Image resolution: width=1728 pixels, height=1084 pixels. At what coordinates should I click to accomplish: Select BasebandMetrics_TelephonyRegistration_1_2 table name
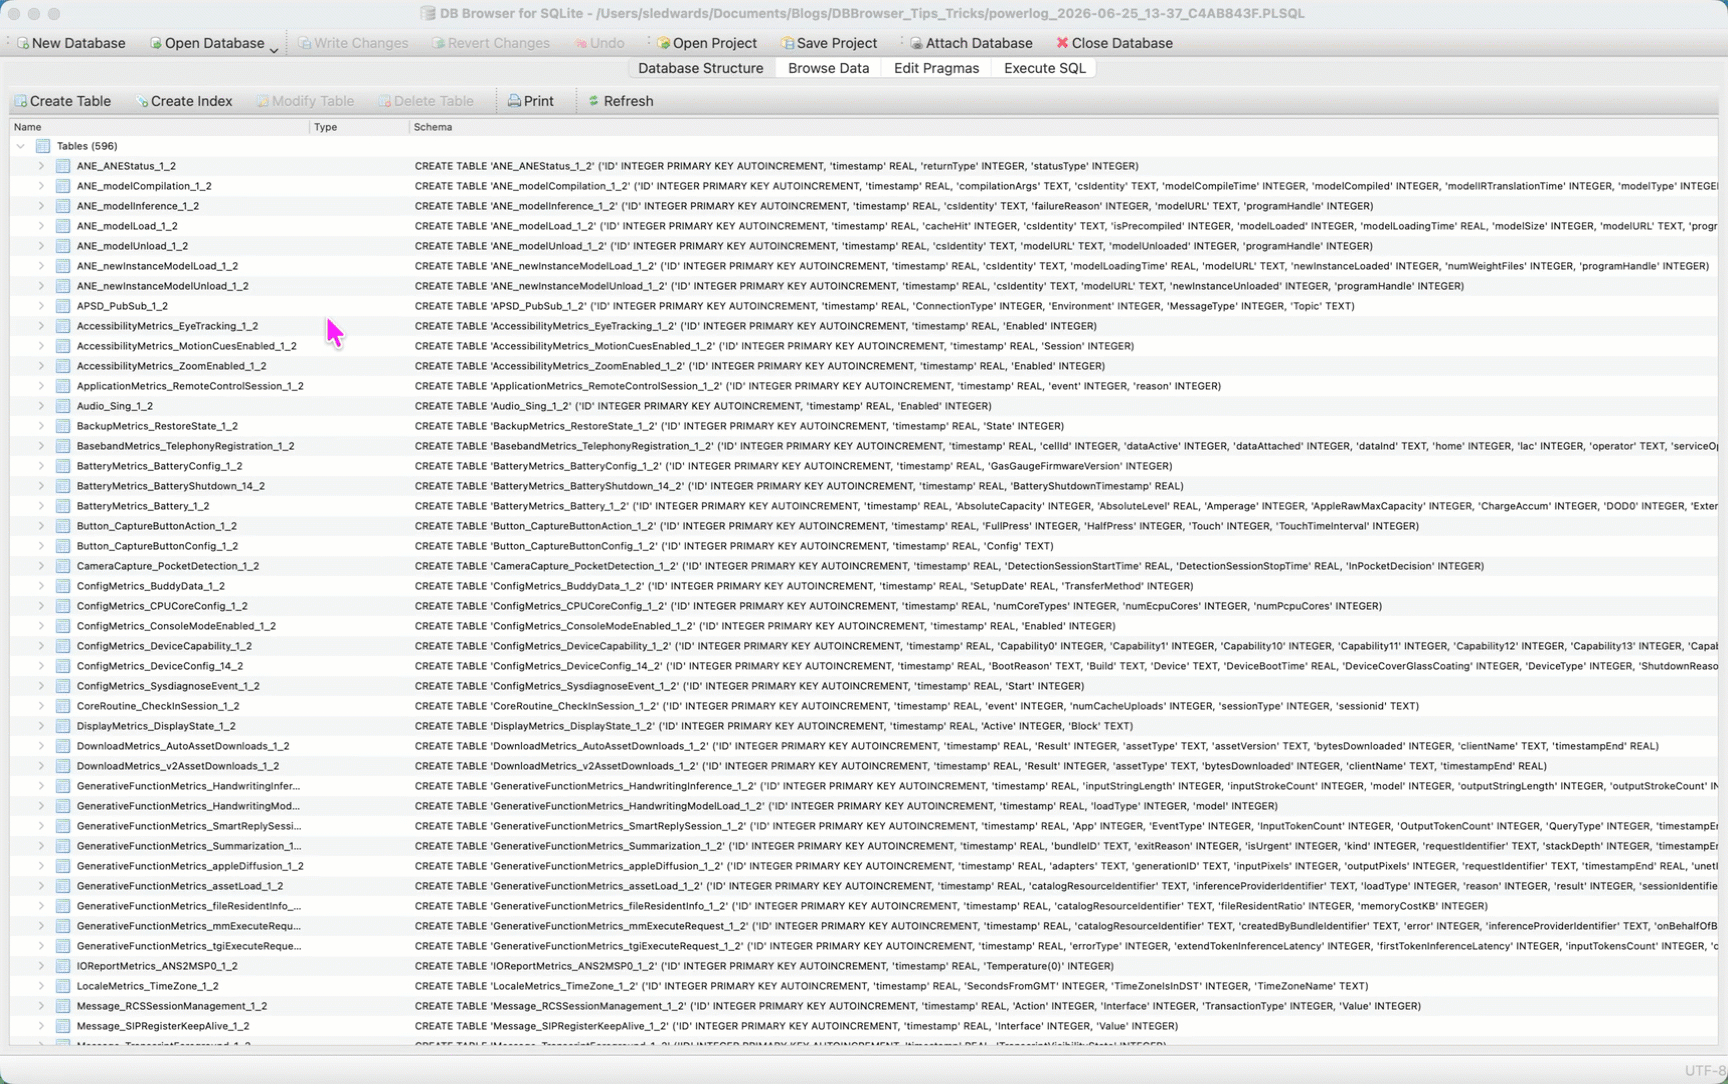[185, 446]
